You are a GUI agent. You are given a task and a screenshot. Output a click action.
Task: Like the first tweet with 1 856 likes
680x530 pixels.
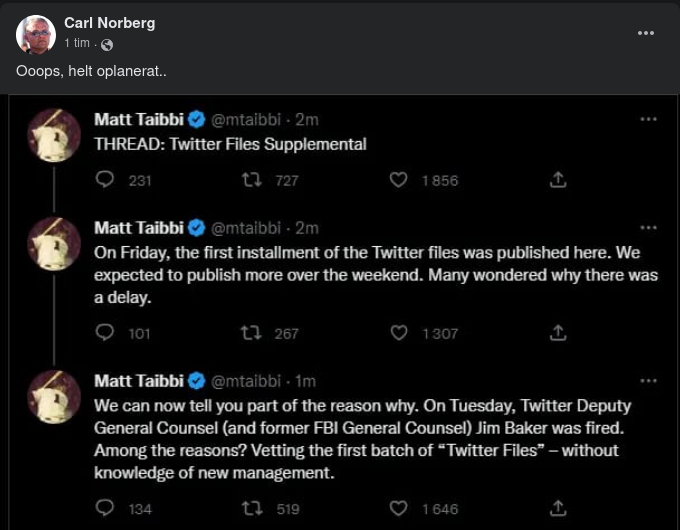tap(398, 180)
